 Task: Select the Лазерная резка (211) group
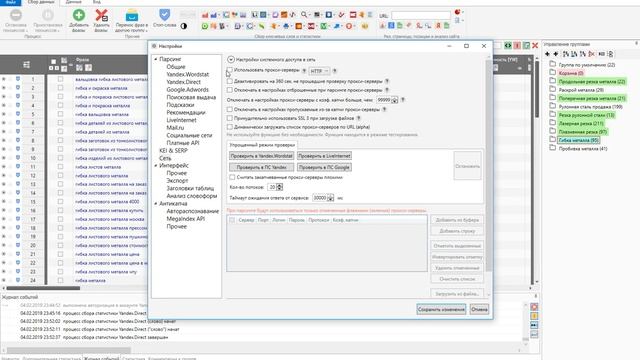[581, 123]
